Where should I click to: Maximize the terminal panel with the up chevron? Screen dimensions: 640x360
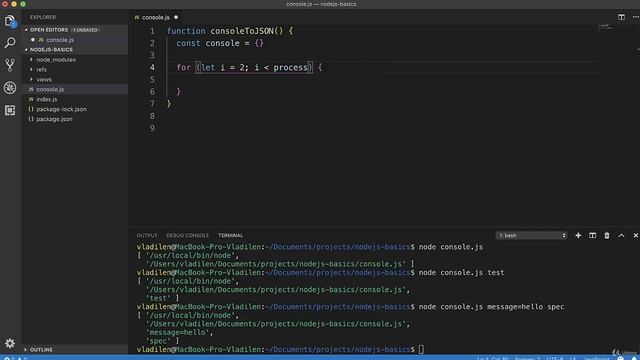pyautogui.click(x=621, y=236)
